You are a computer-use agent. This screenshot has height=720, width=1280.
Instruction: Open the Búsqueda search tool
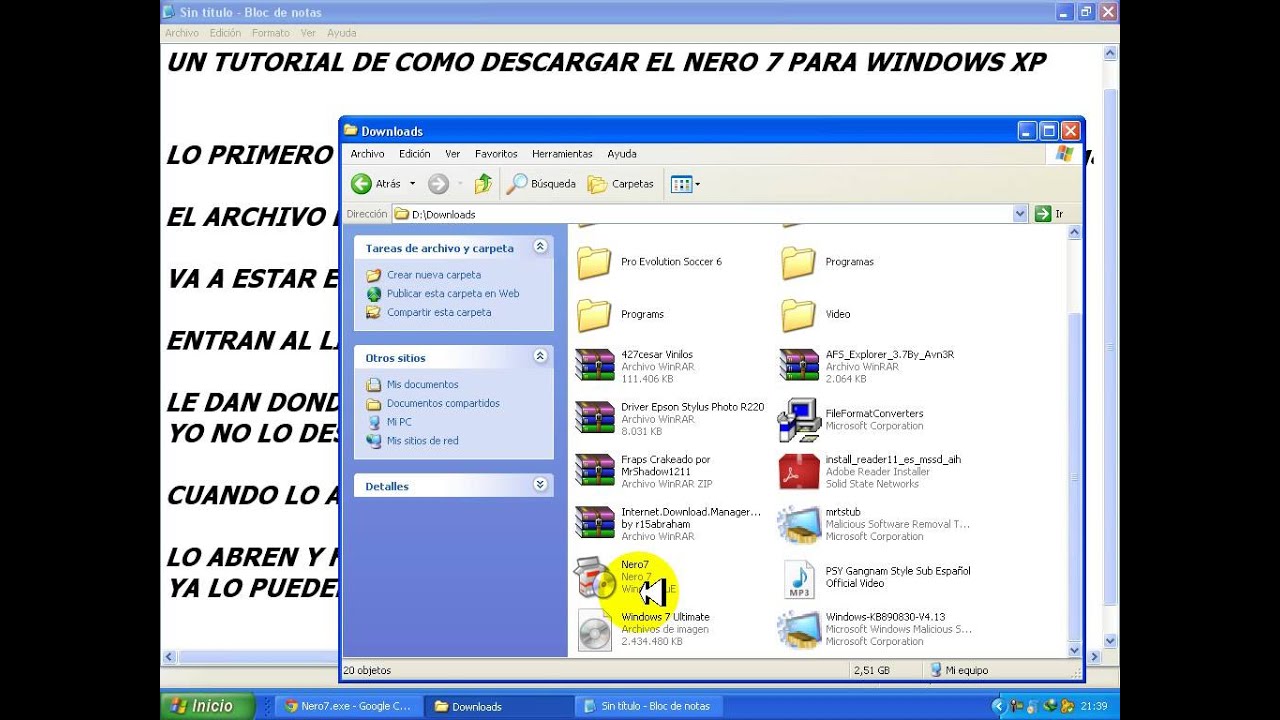point(541,184)
